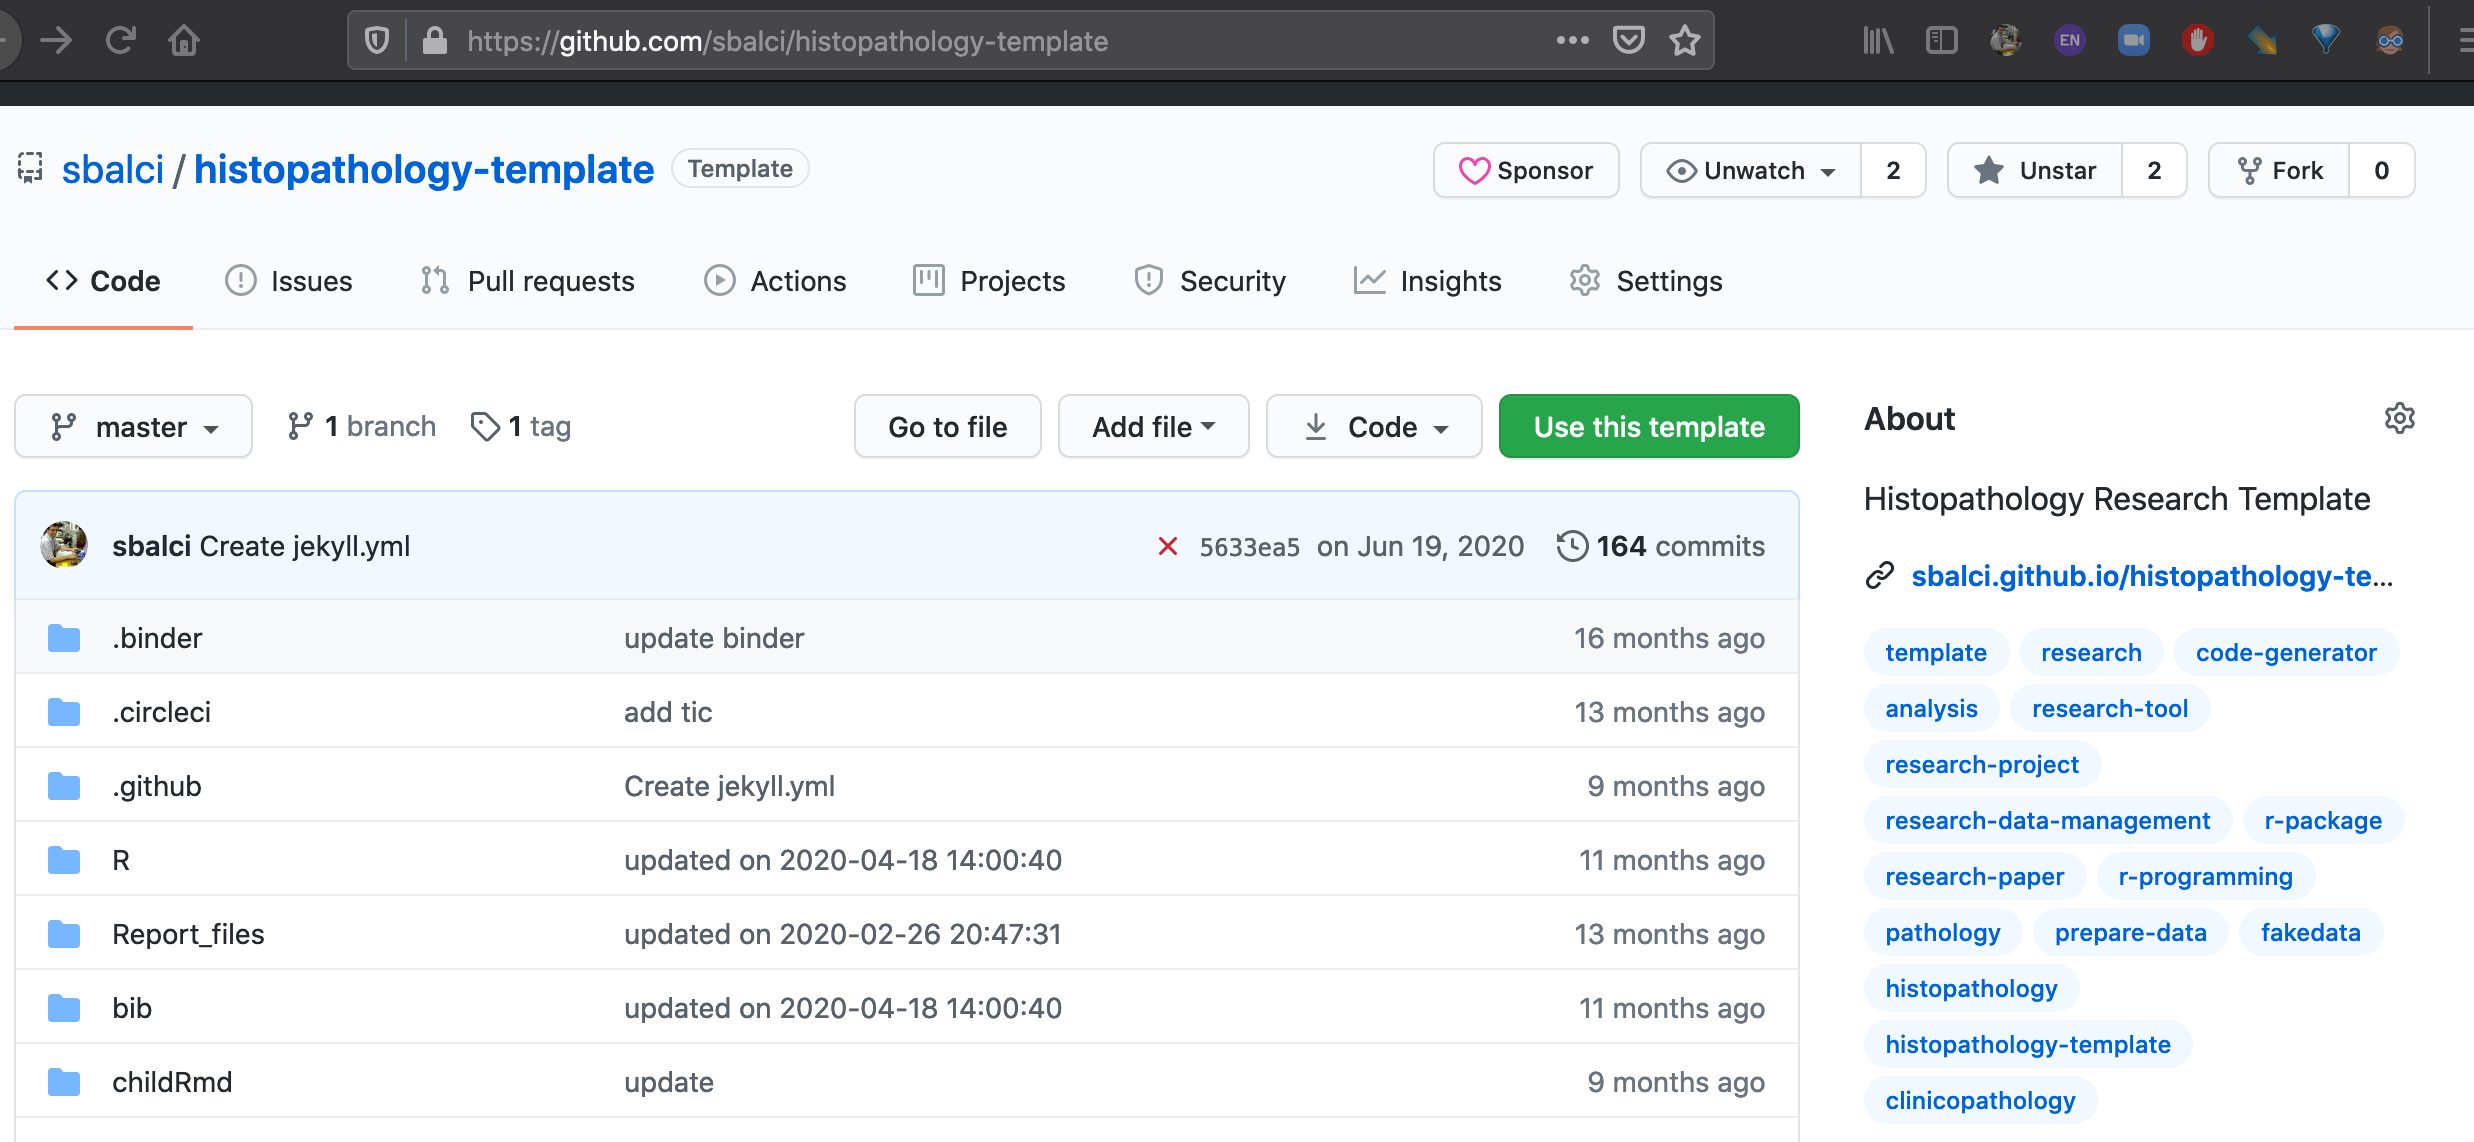Open the childRmd folder name
This screenshot has width=2474, height=1142.
point(172,1082)
